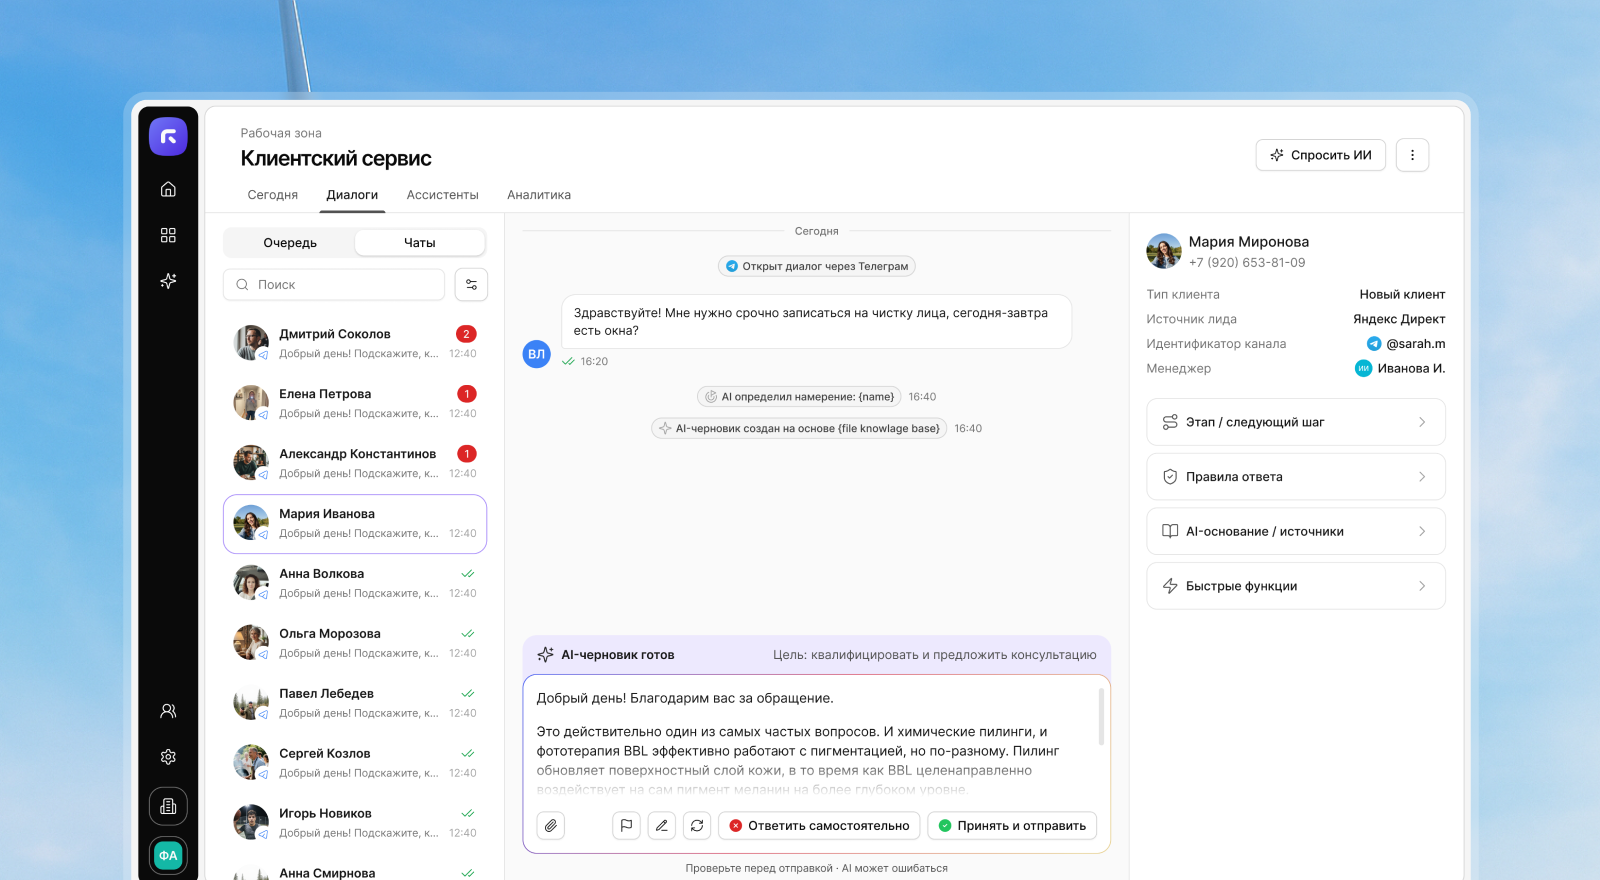Click the Спросить ИИ button
The image size is (1600, 880).
coord(1321,155)
